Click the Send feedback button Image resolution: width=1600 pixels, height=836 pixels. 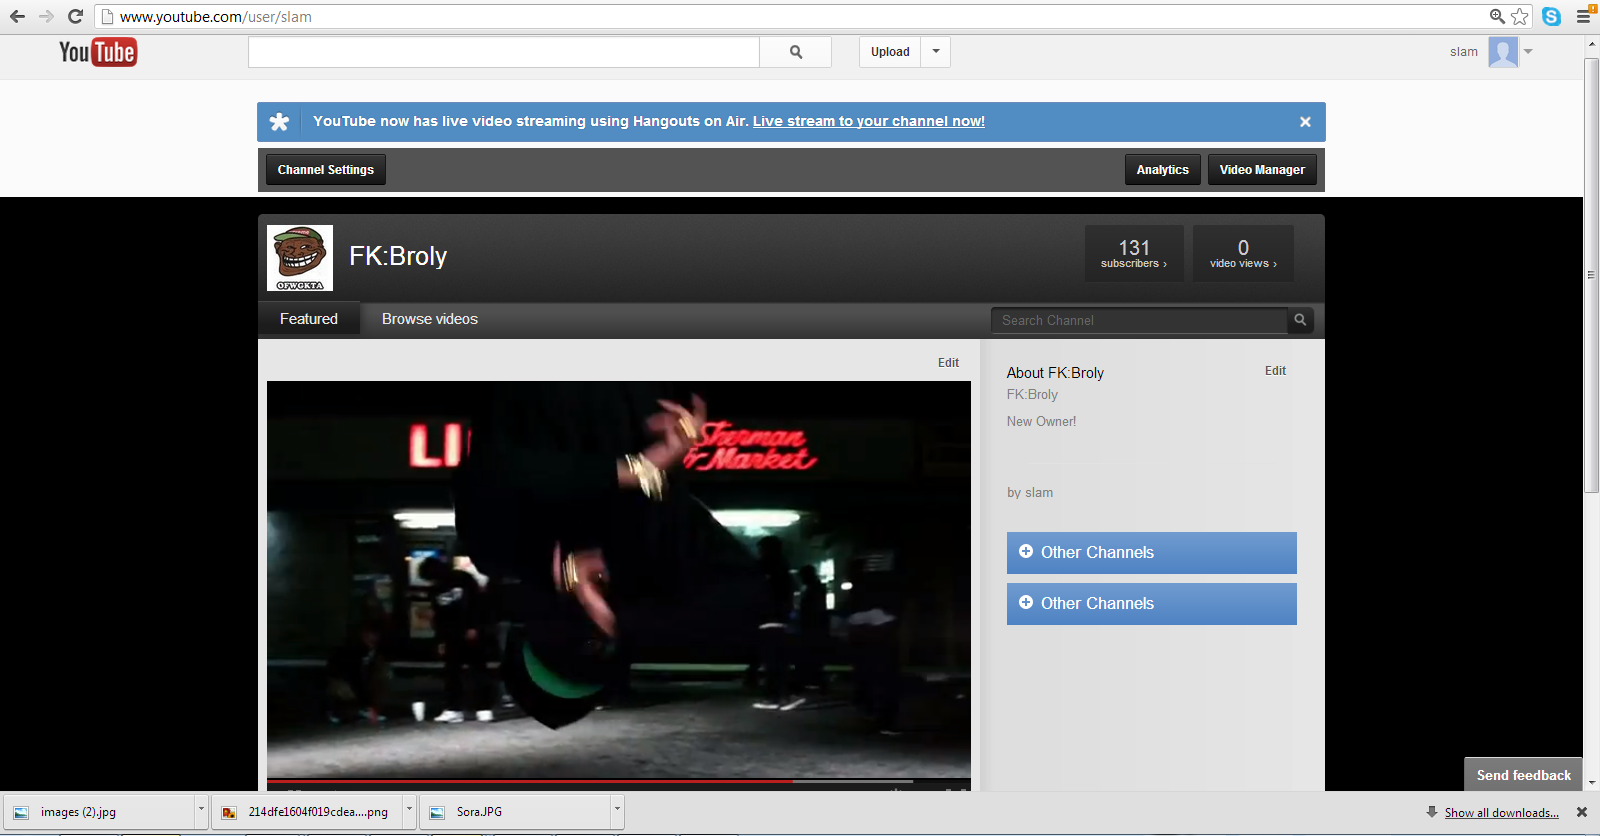point(1524,775)
